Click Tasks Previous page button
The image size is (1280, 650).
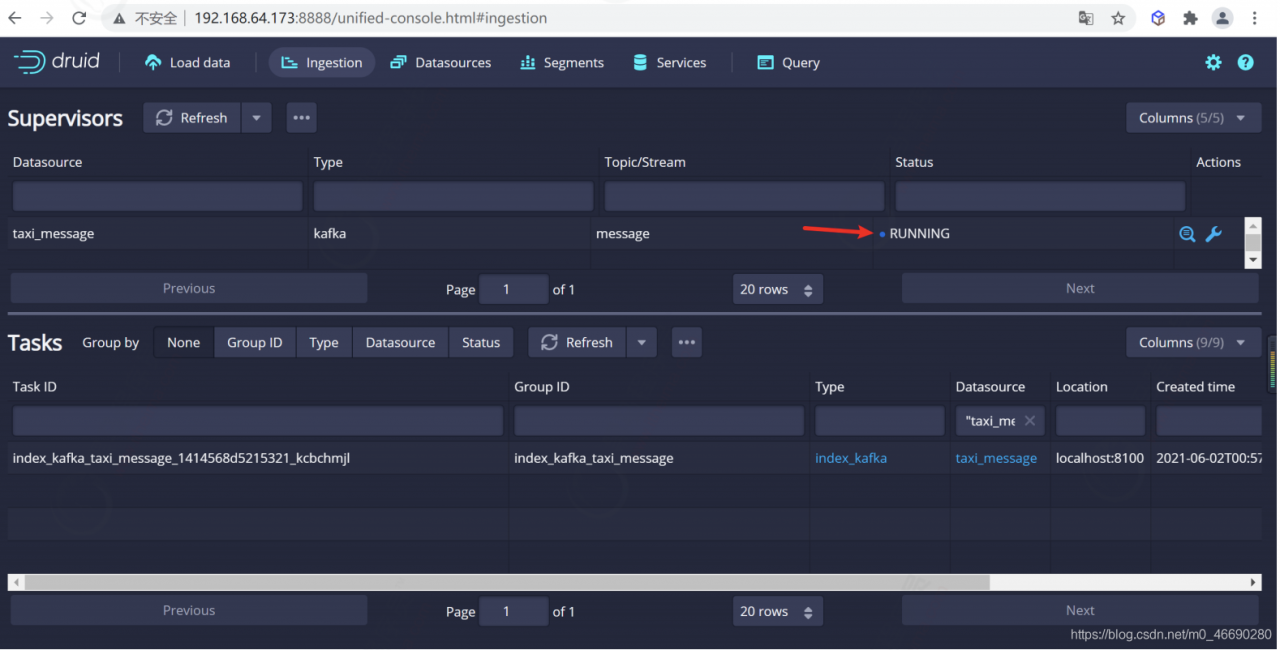tap(189, 610)
